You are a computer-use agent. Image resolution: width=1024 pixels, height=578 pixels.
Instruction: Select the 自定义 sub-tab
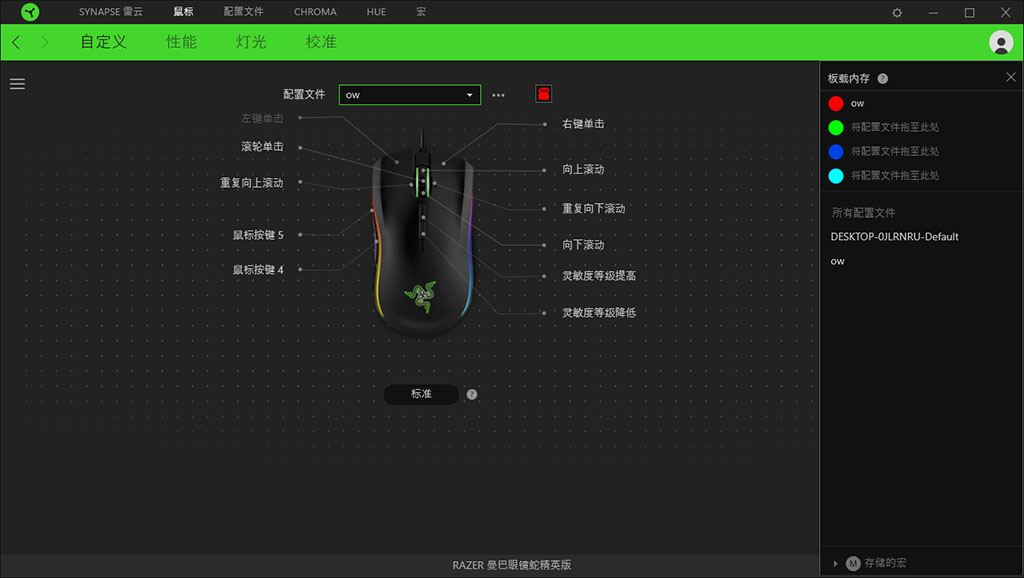point(103,42)
